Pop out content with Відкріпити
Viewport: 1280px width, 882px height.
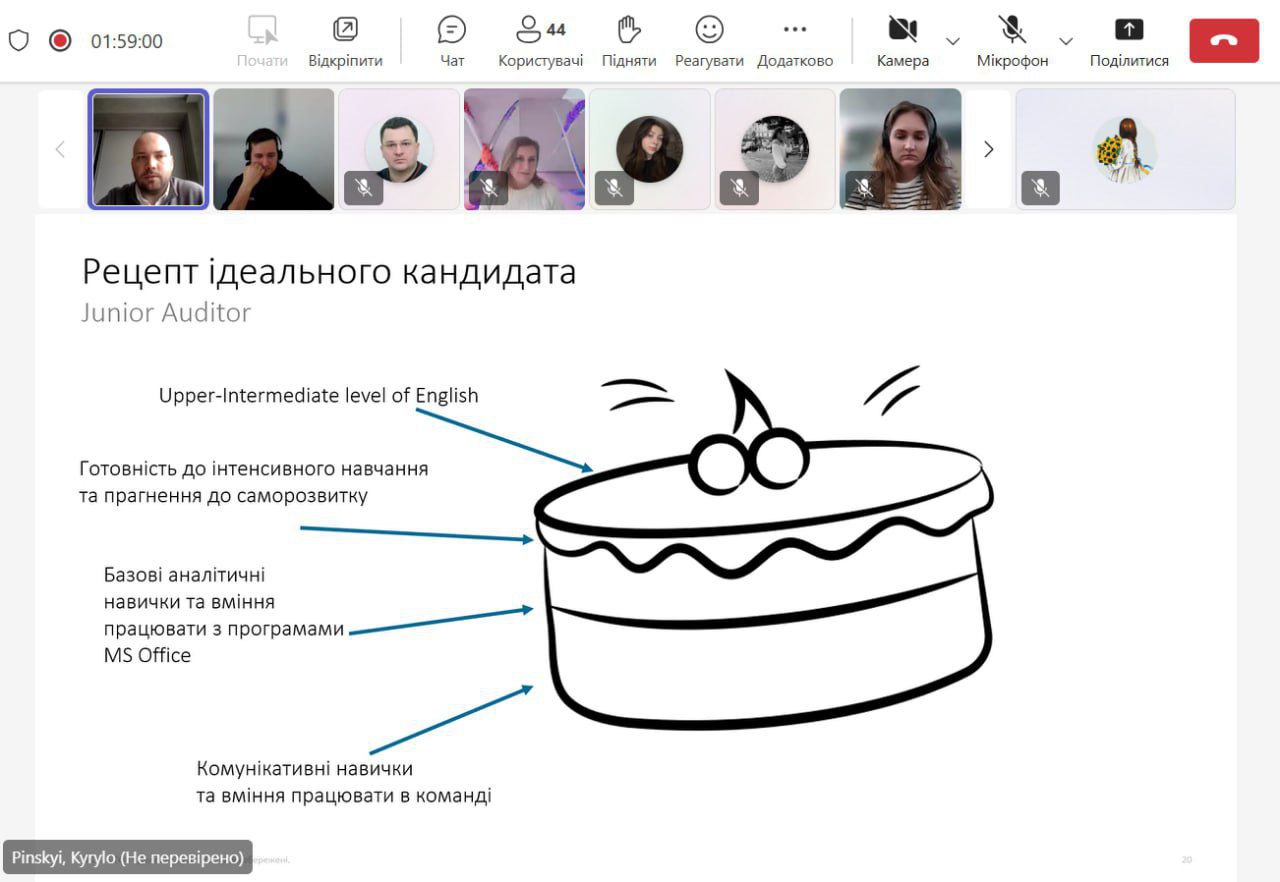pyautogui.click(x=345, y=41)
